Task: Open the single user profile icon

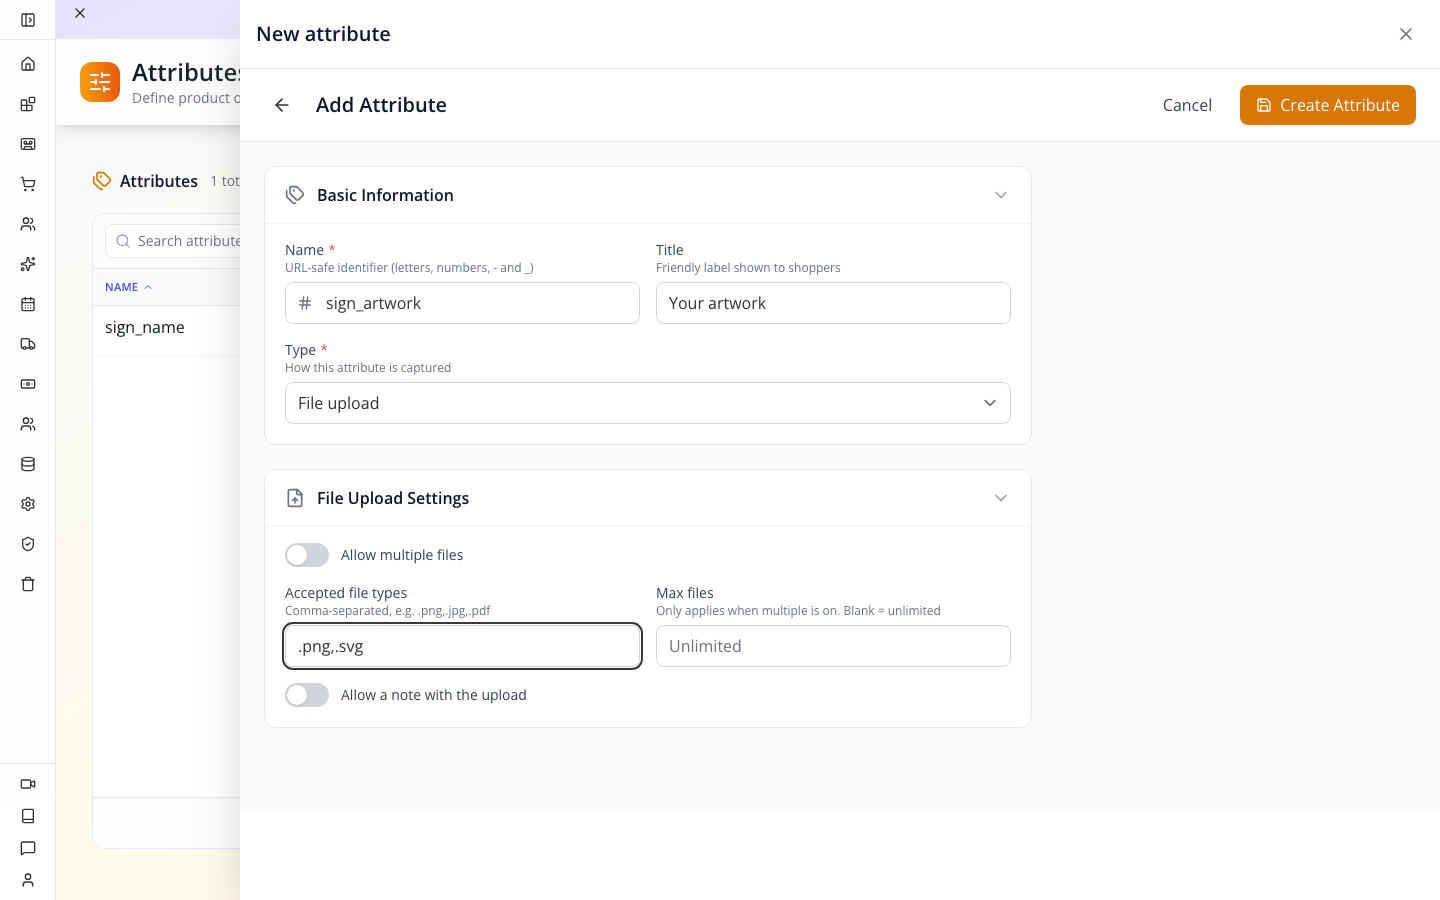Action: click(x=28, y=880)
